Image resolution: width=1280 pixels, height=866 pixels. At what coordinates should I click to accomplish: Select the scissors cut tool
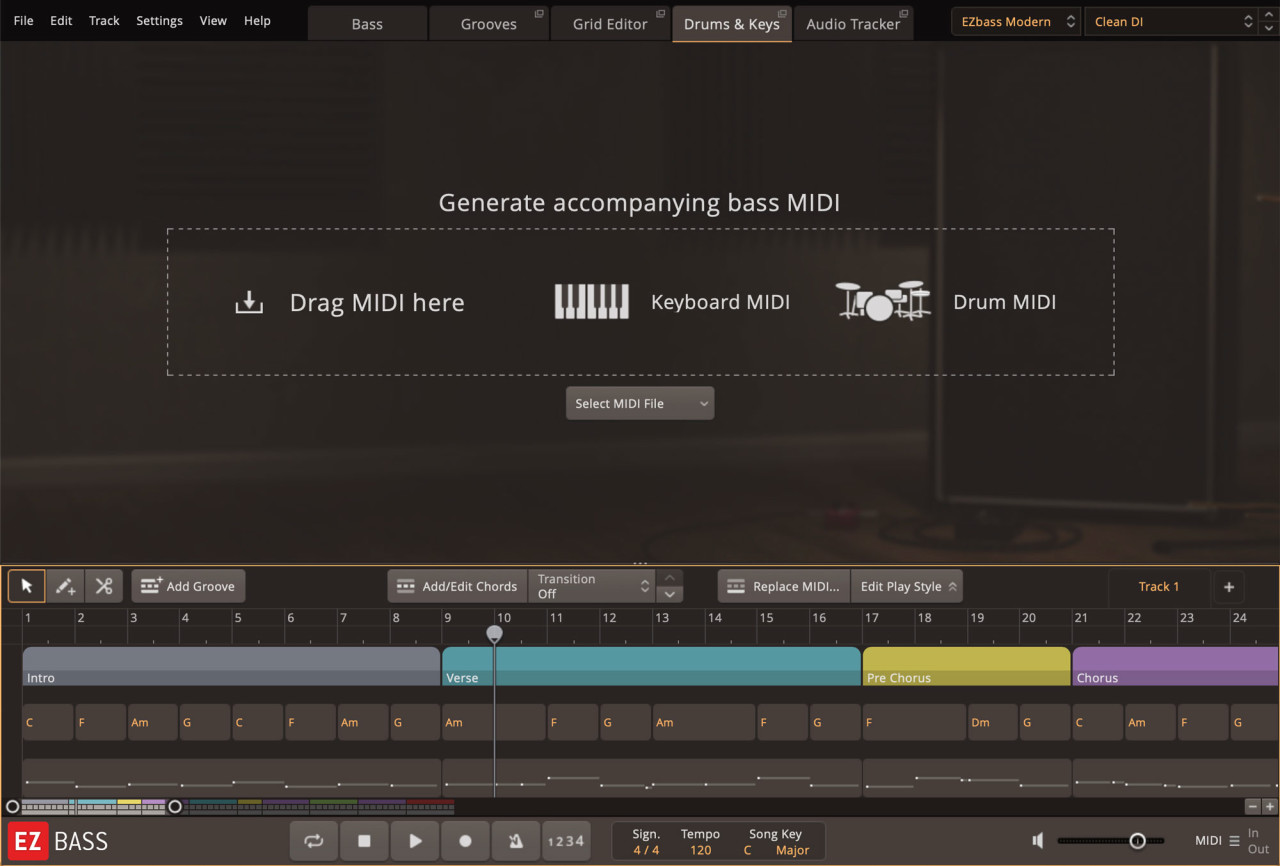click(x=104, y=586)
